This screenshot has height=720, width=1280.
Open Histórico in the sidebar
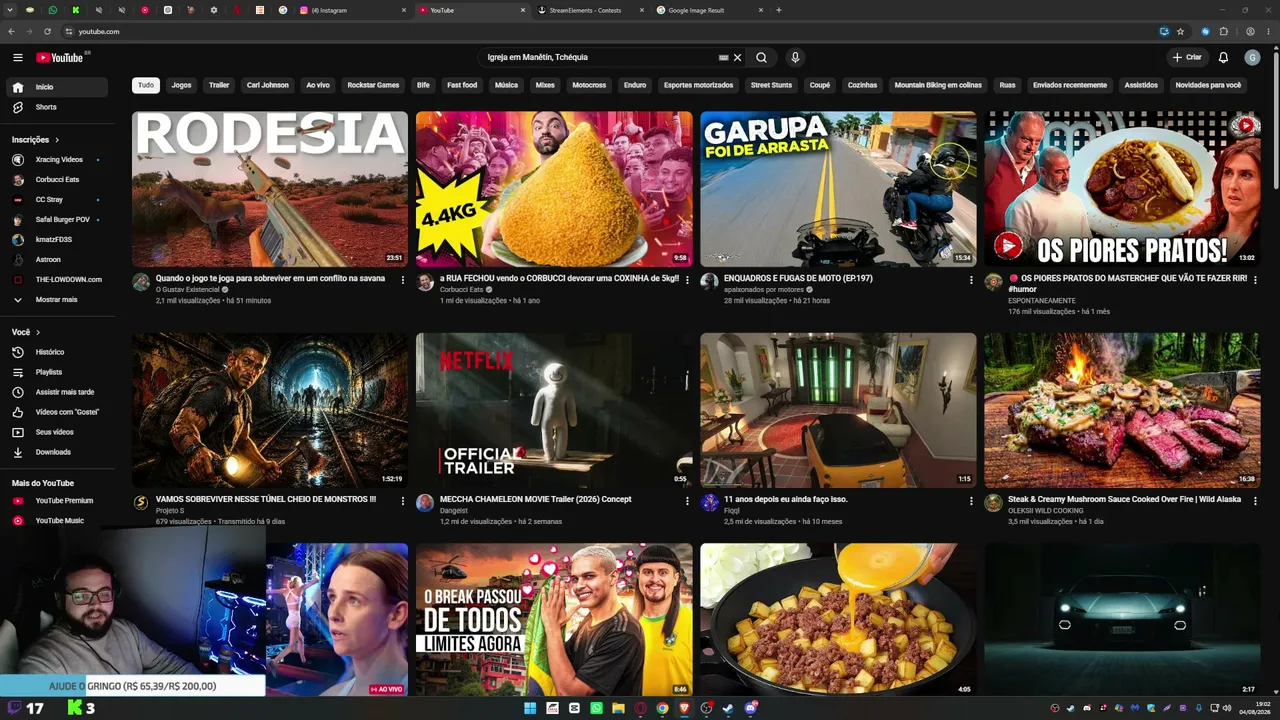pyautogui.click(x=58, y=352)
